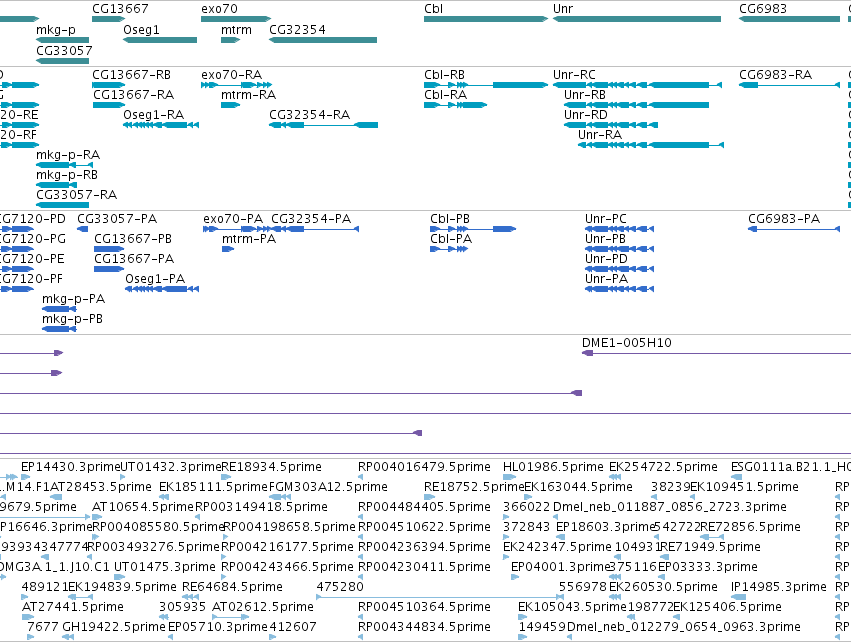Select the RP004016479.5prime EST label
The image size is (851, 642).
424,467
